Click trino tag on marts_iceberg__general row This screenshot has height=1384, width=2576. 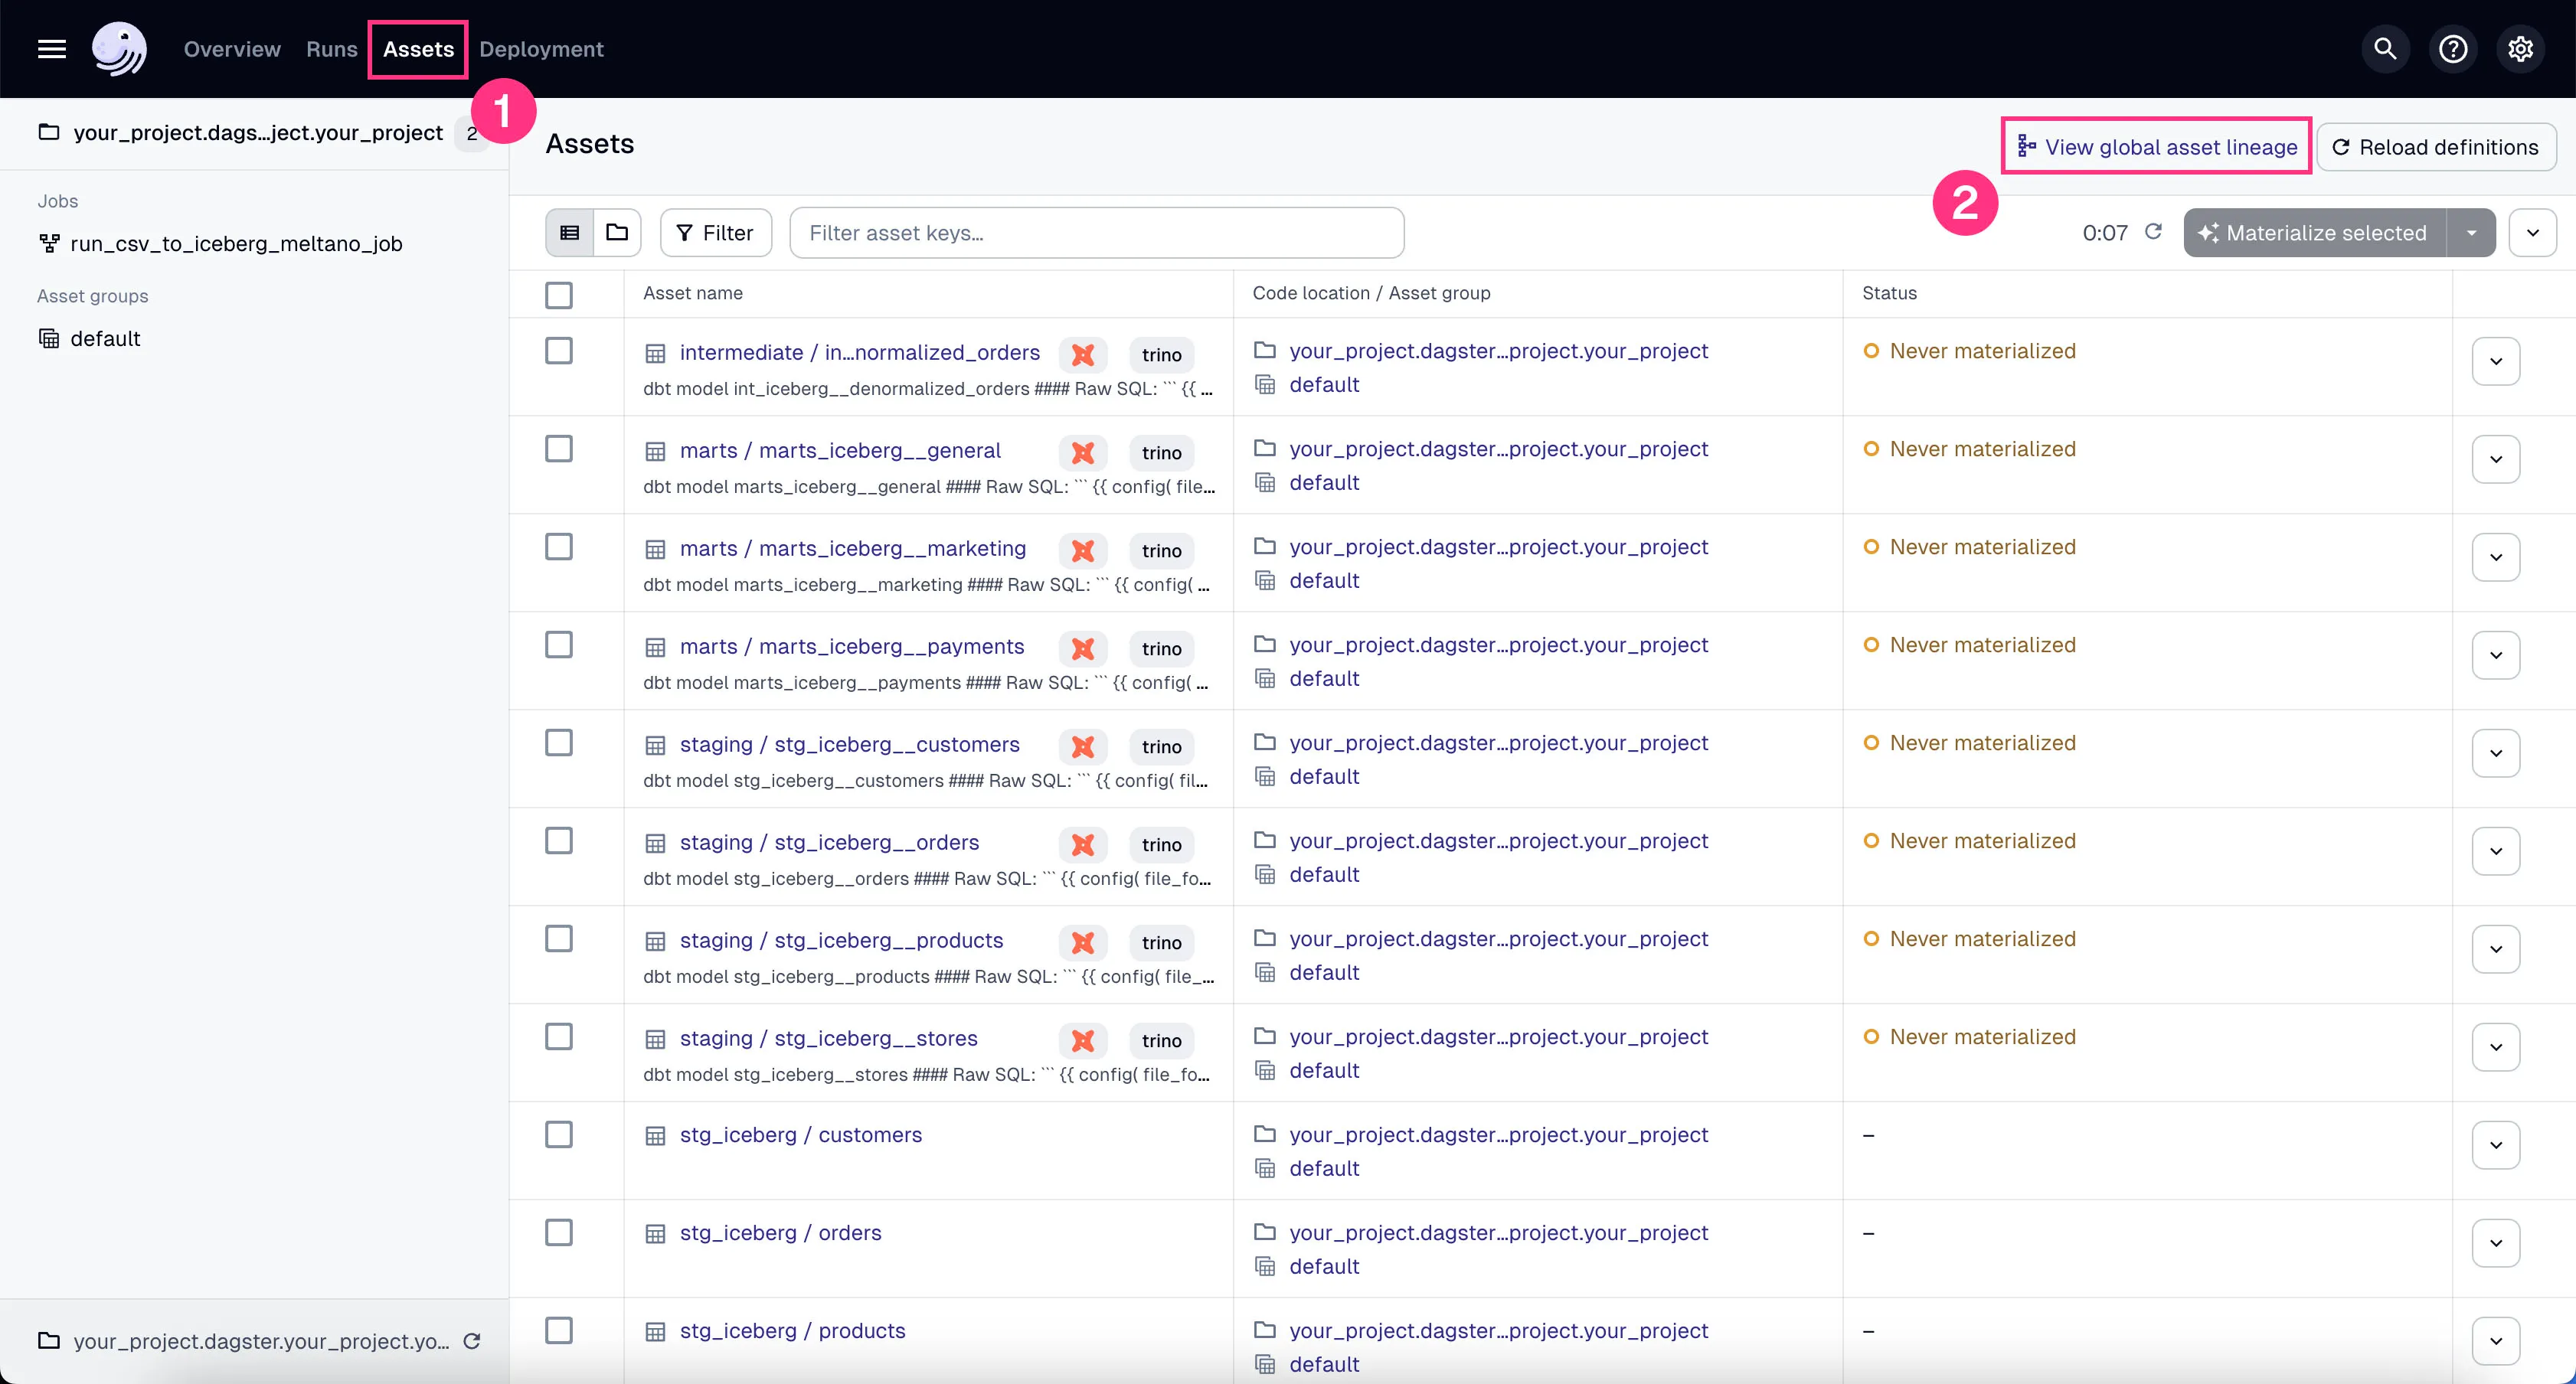tap(1161, 452)
